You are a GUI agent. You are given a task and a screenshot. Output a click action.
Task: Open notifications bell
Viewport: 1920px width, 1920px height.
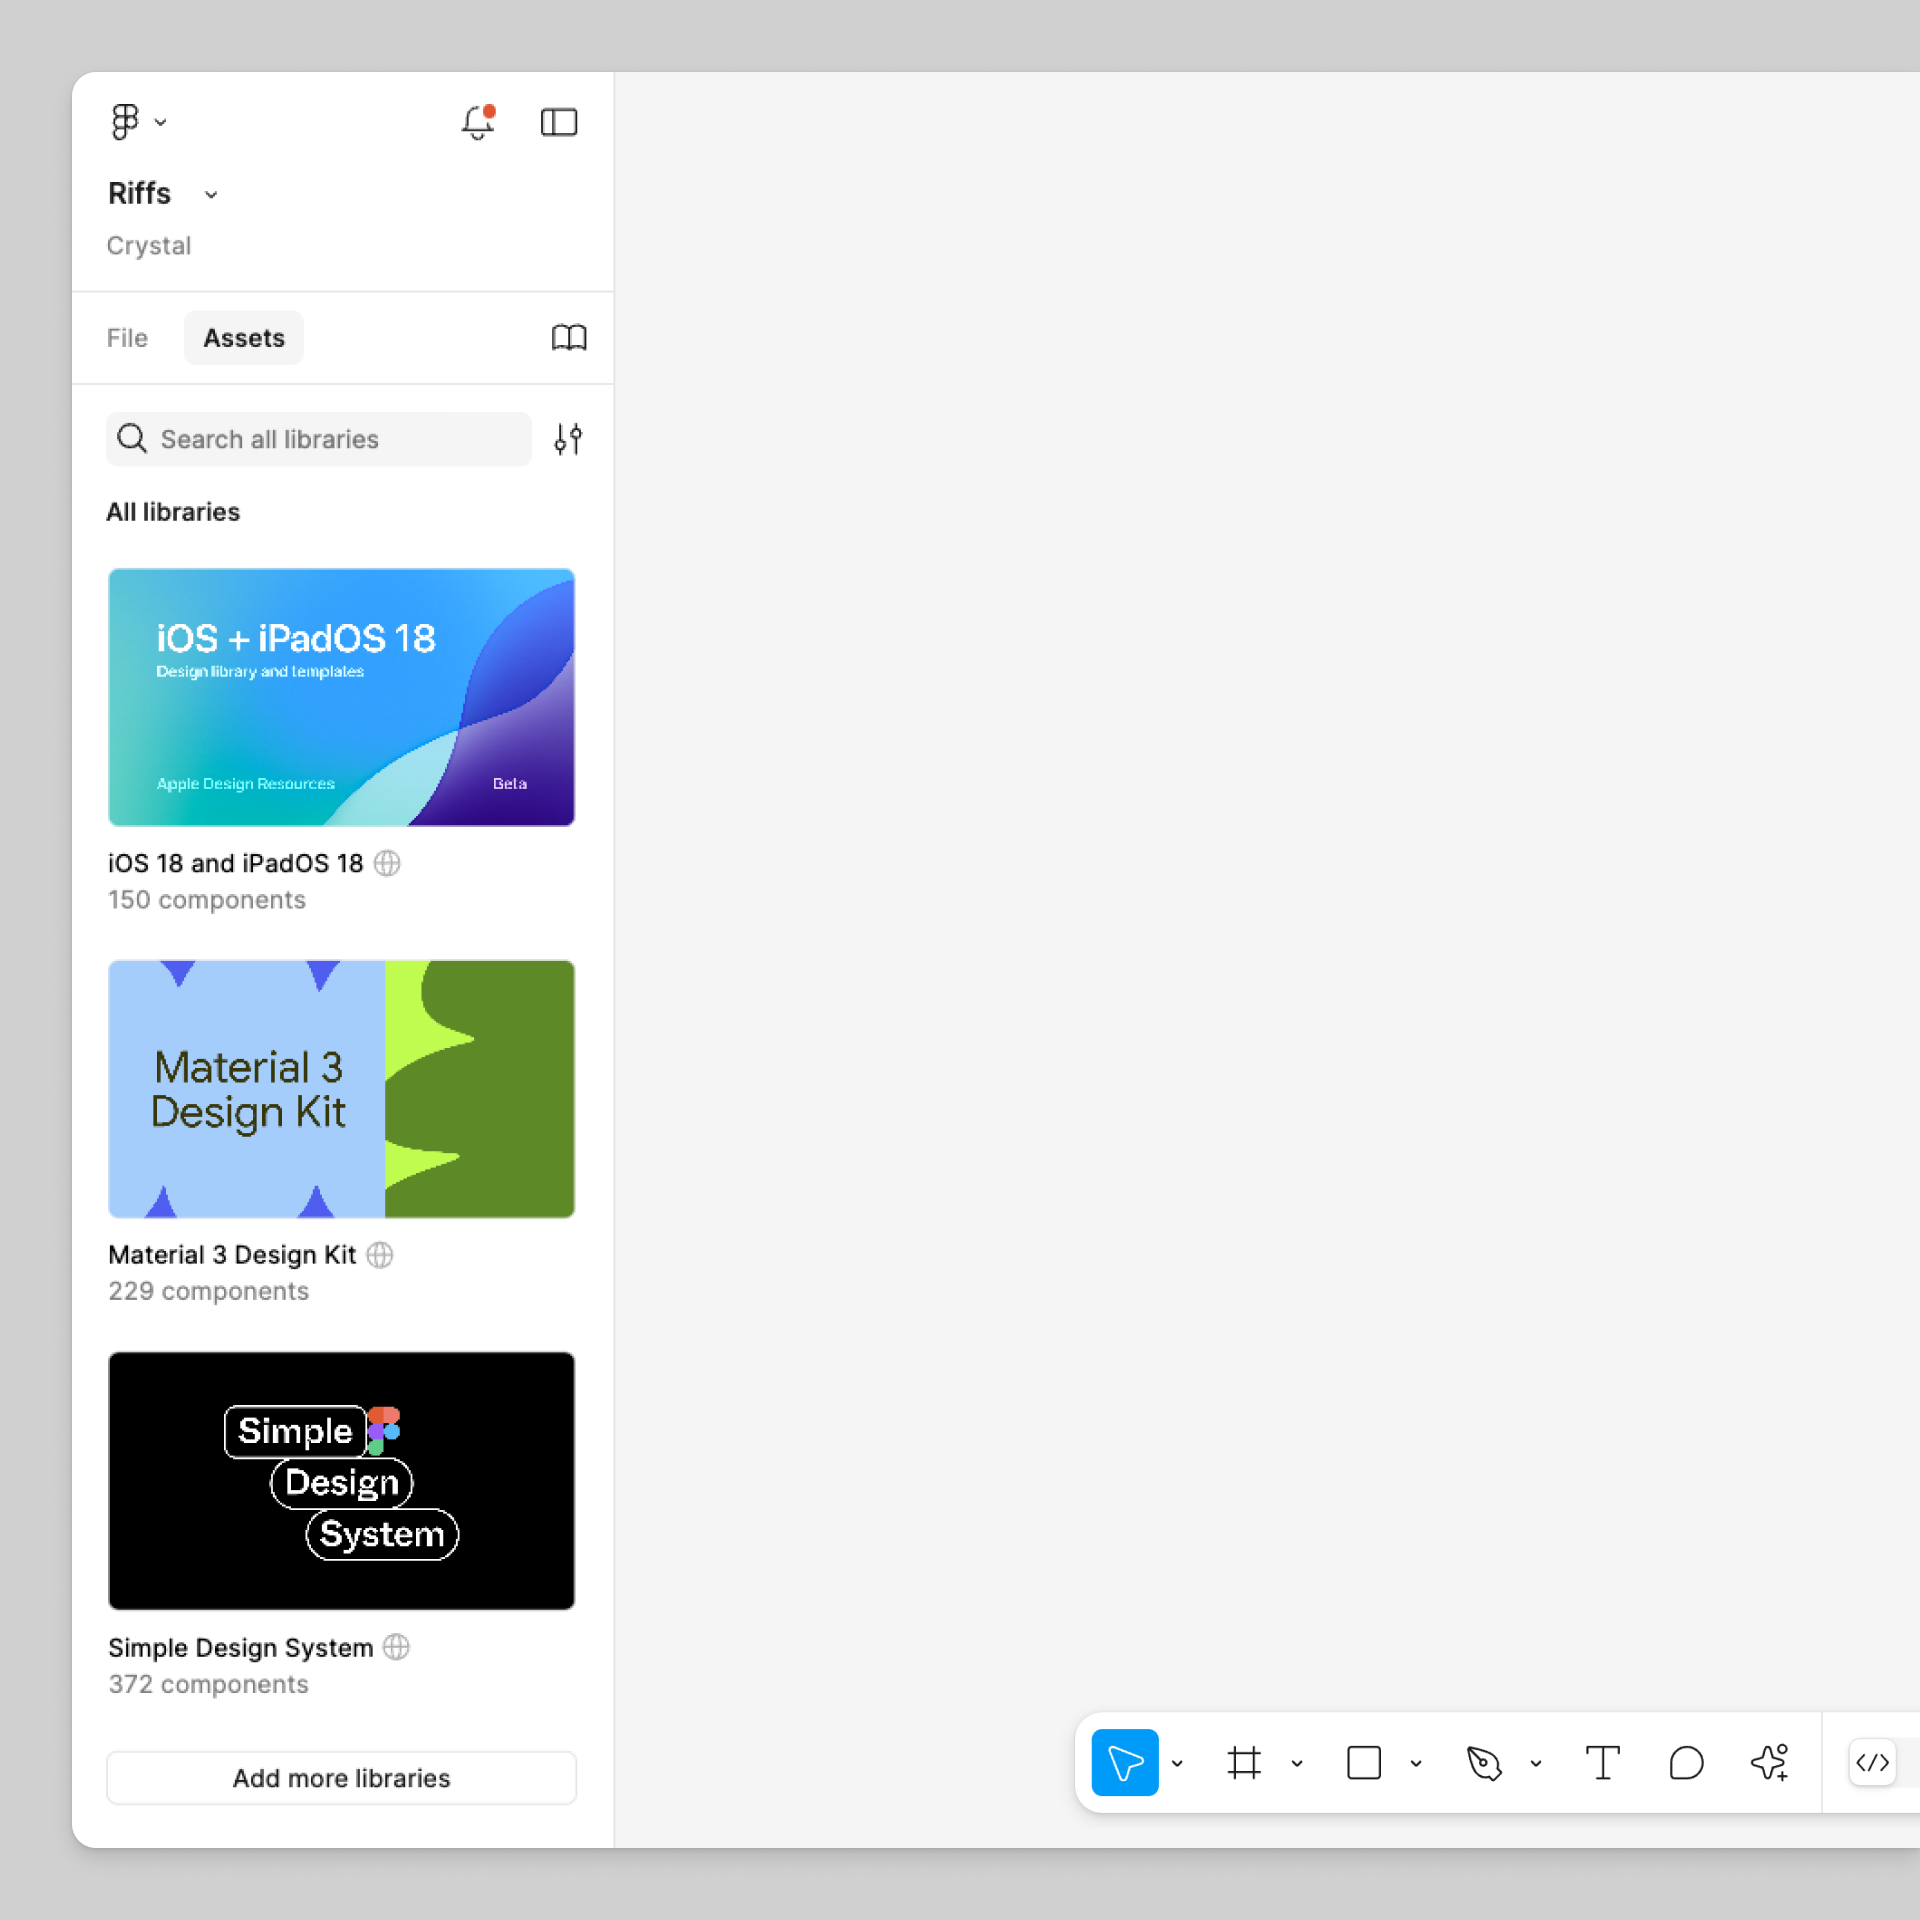click(x=478, y=122)
